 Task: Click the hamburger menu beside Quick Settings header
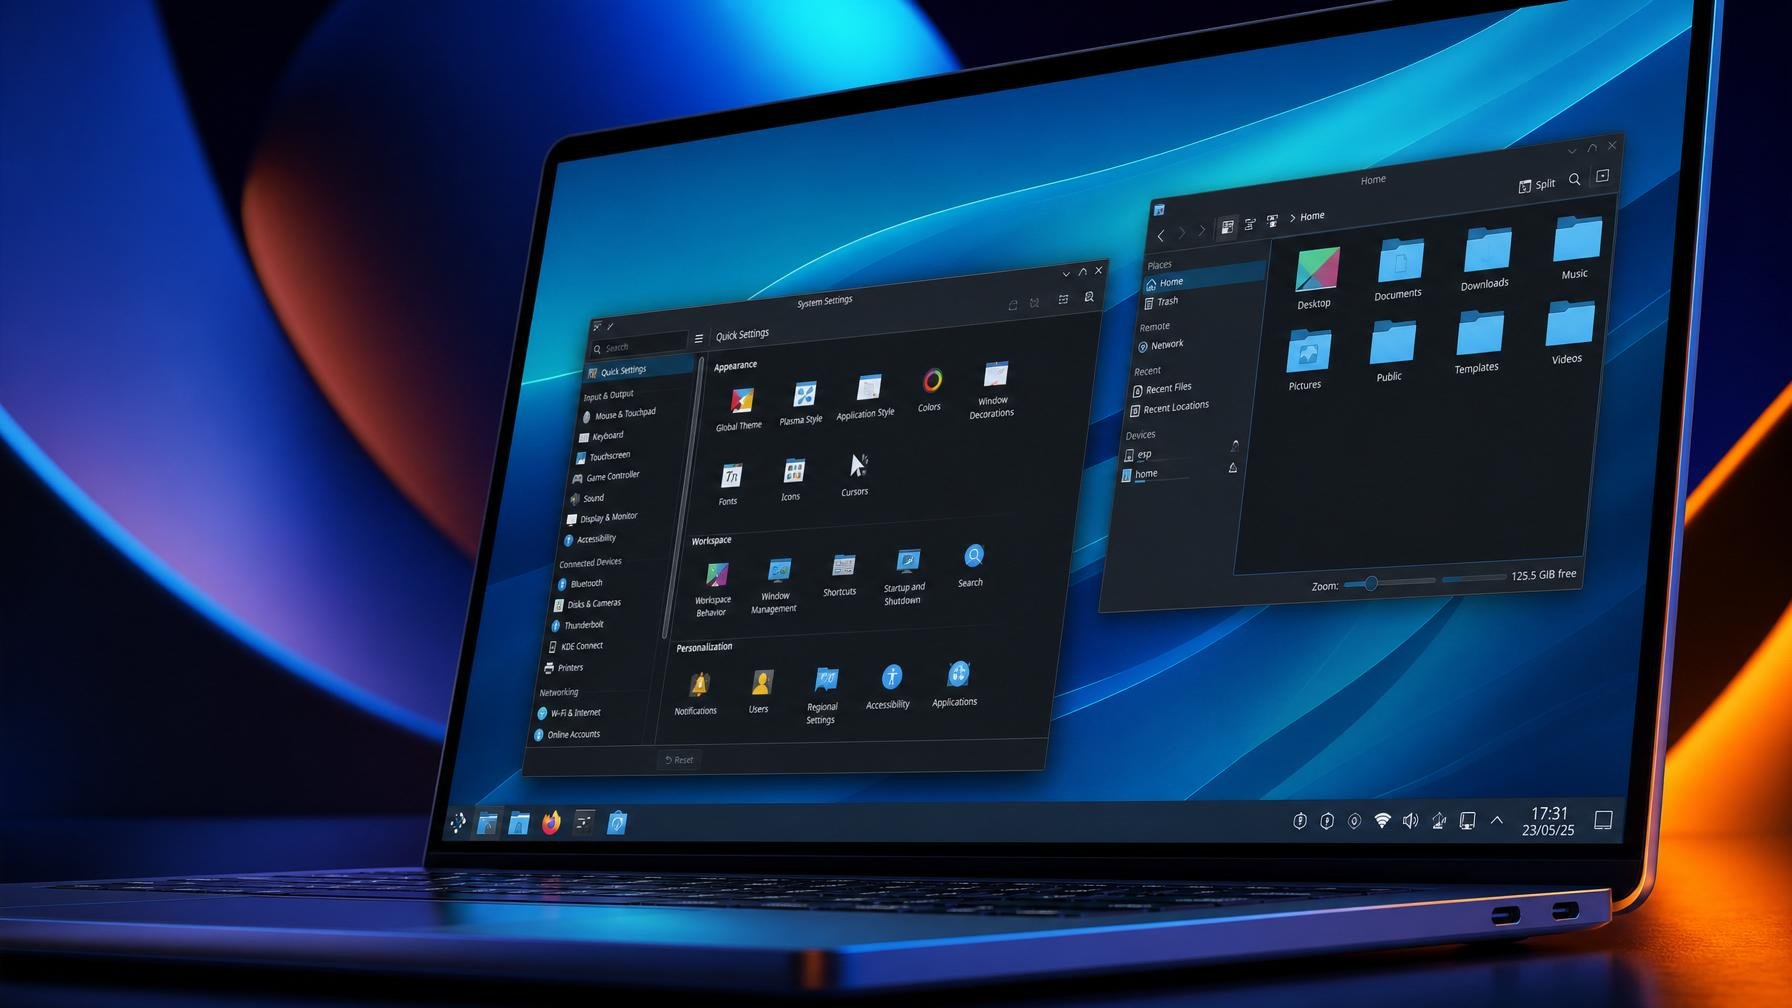(699, 338)
